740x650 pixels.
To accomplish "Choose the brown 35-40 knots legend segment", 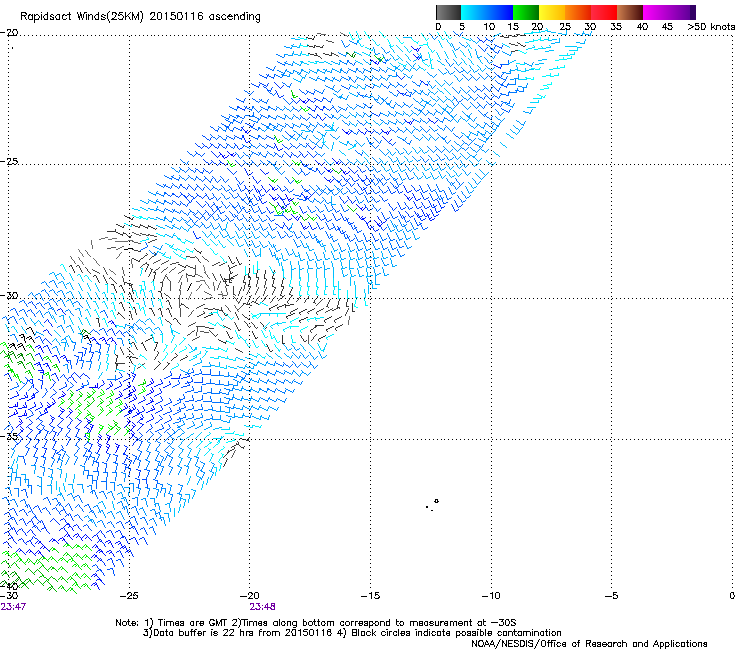I will point(630,12).
